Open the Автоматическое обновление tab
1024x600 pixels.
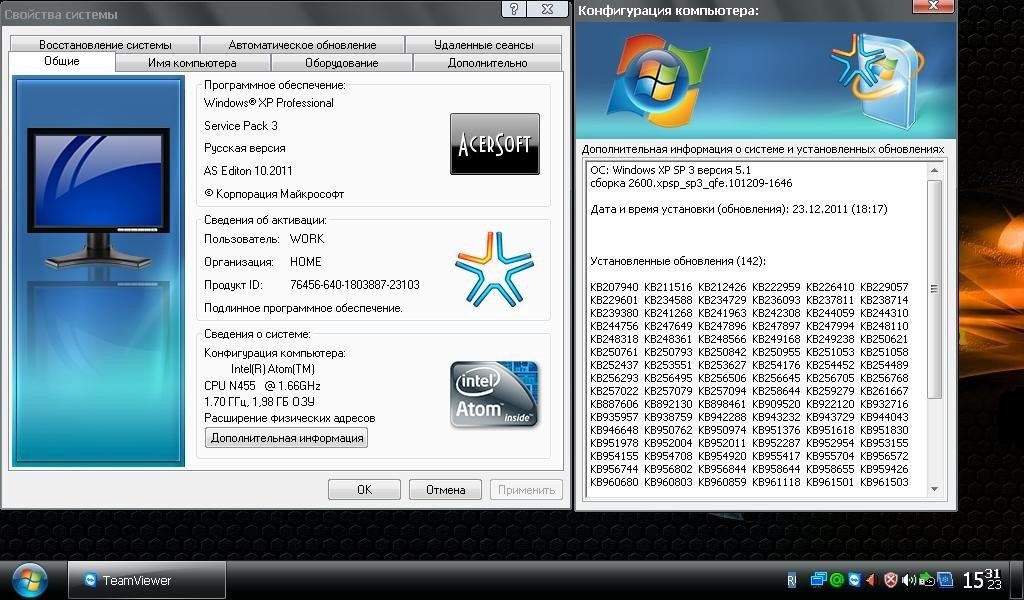[x=302, y=44]
